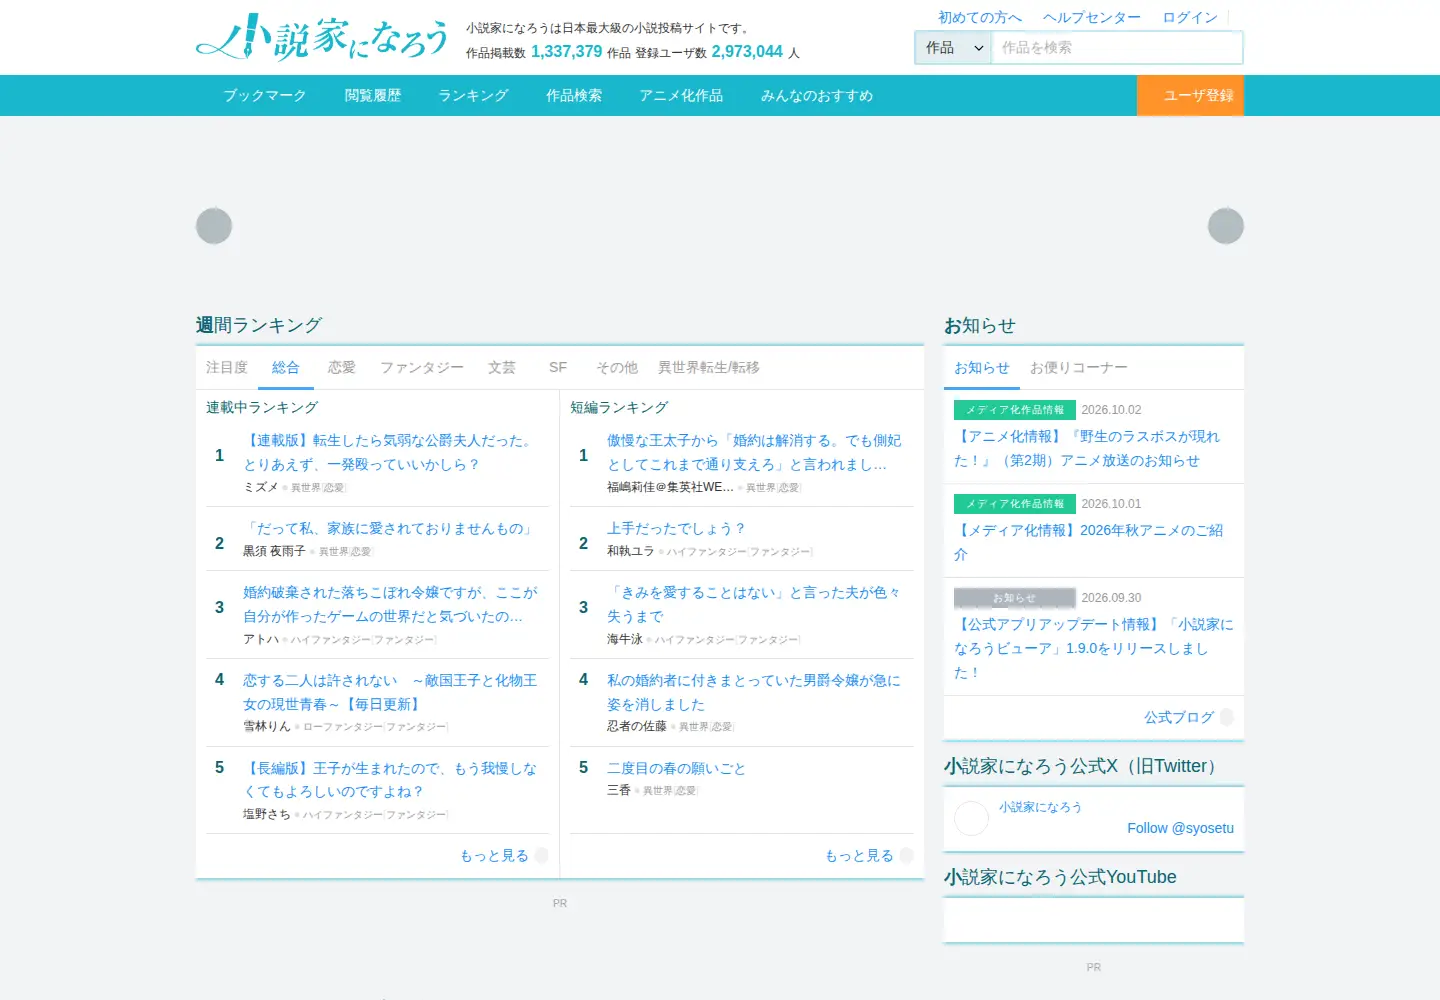This screenshot has width=1440, height=1000.
Task: Click author name 塩野さち
Action: point(267,814)
